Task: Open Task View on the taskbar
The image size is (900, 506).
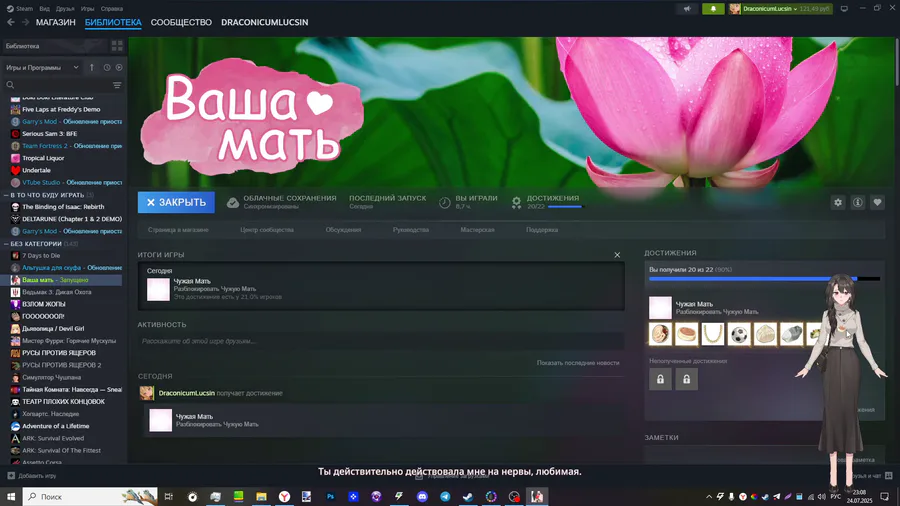Action: [169, 496]
